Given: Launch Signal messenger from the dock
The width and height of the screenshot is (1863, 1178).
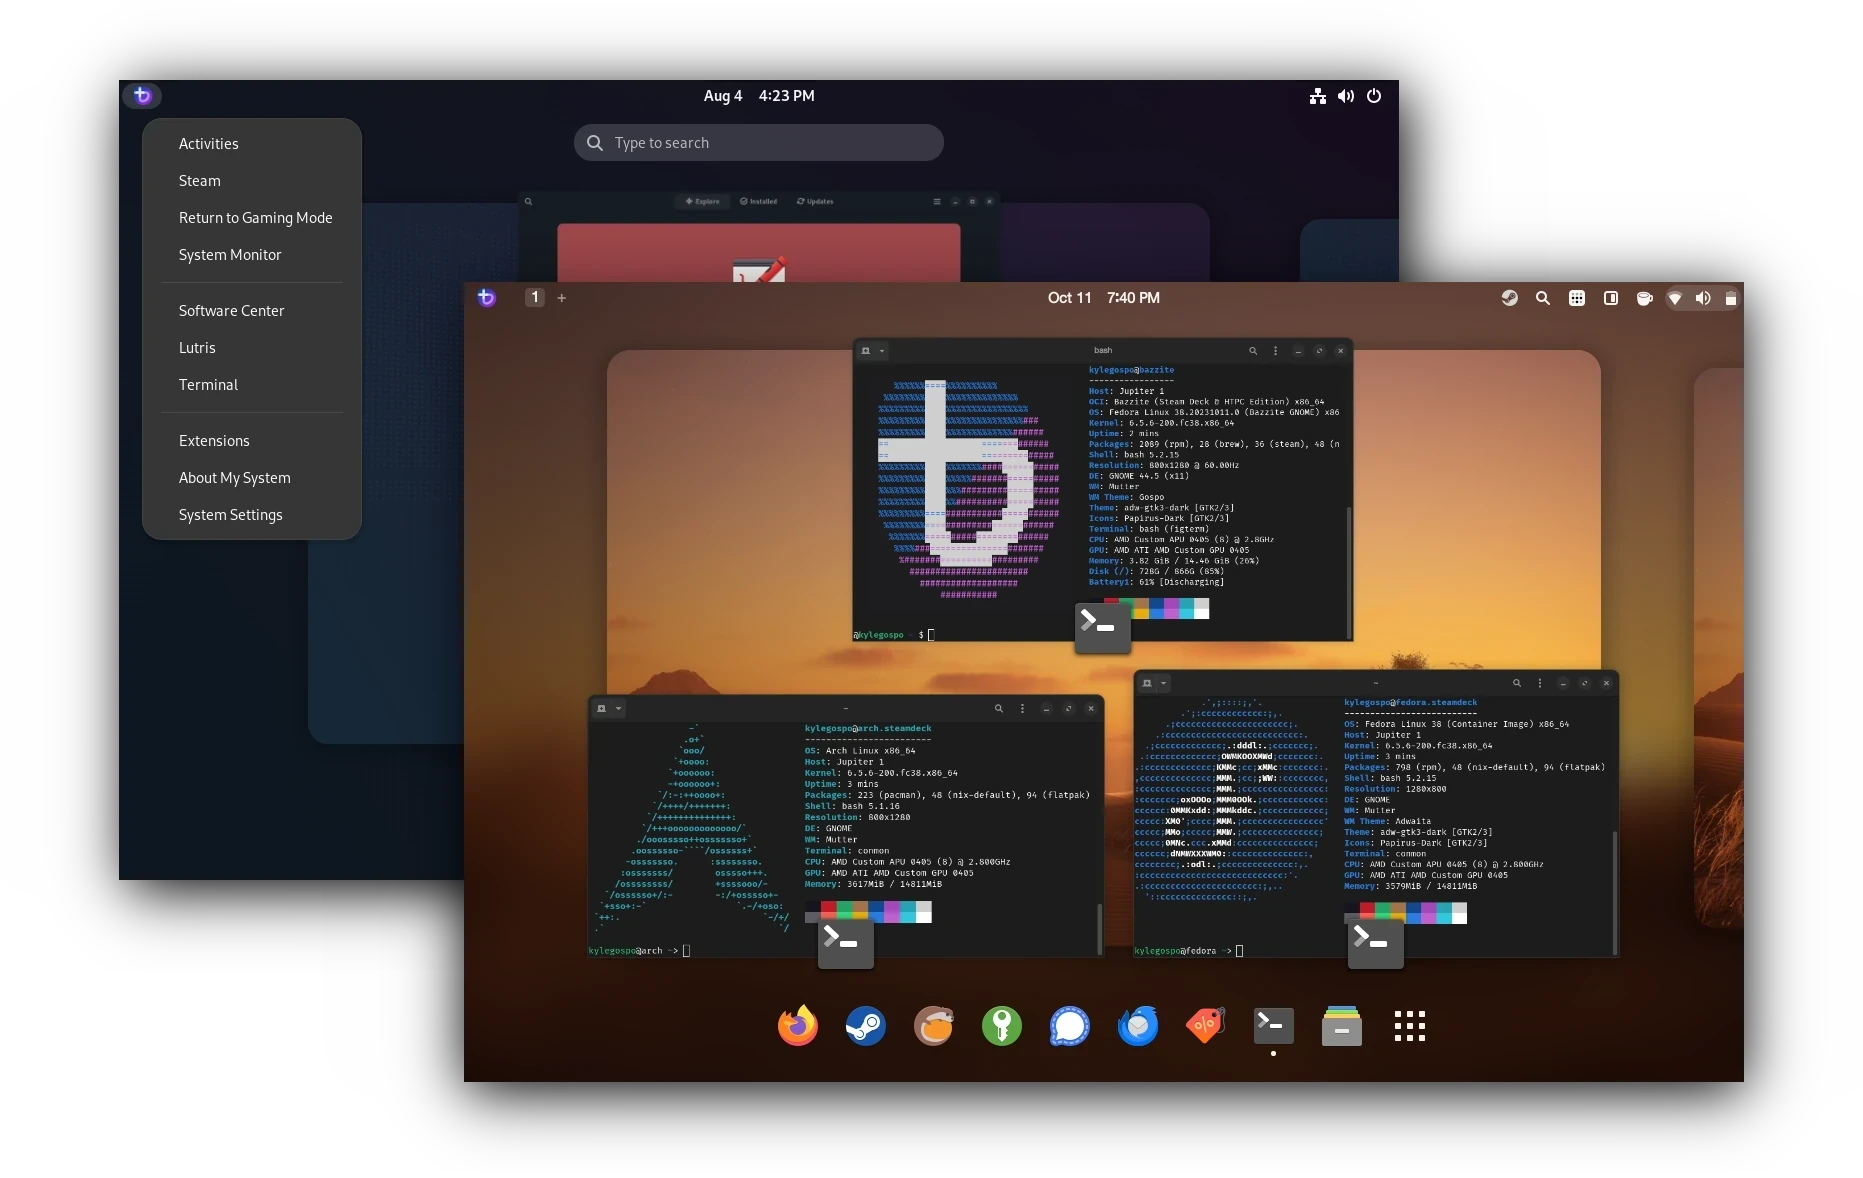Looking at the screenshot, I should point(1069,1026).
